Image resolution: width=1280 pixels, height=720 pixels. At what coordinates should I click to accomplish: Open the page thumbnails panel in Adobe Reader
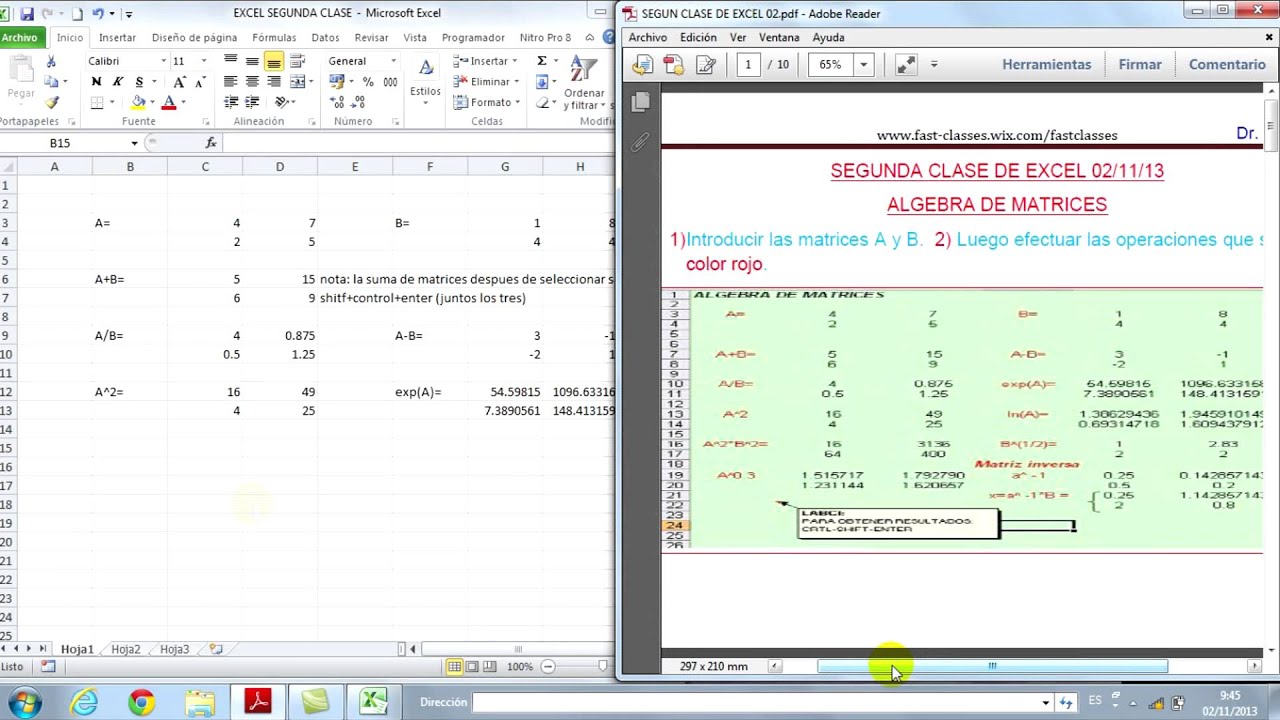tap(641, 101)
